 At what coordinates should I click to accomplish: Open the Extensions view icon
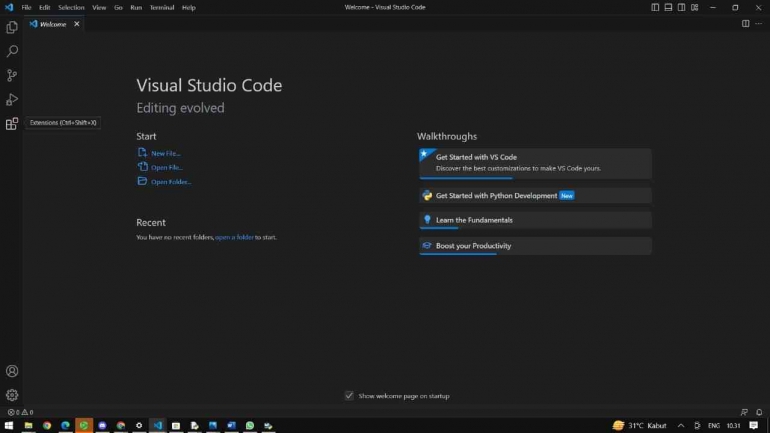(x=12, y=124)
